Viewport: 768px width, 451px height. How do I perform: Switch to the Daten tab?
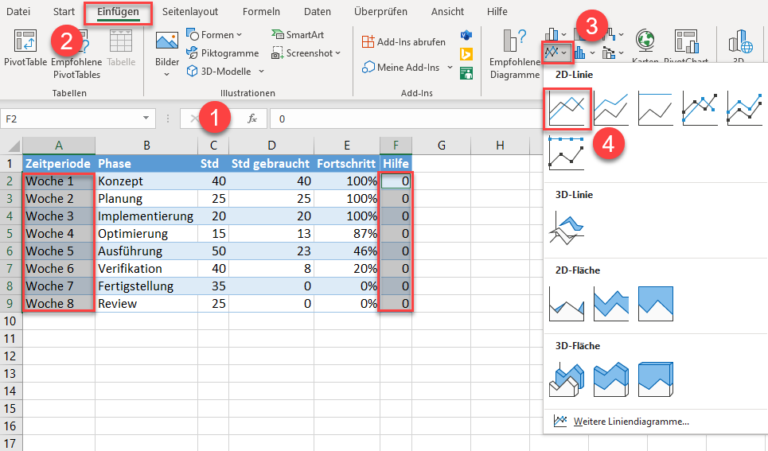click(x=317, y=11)
